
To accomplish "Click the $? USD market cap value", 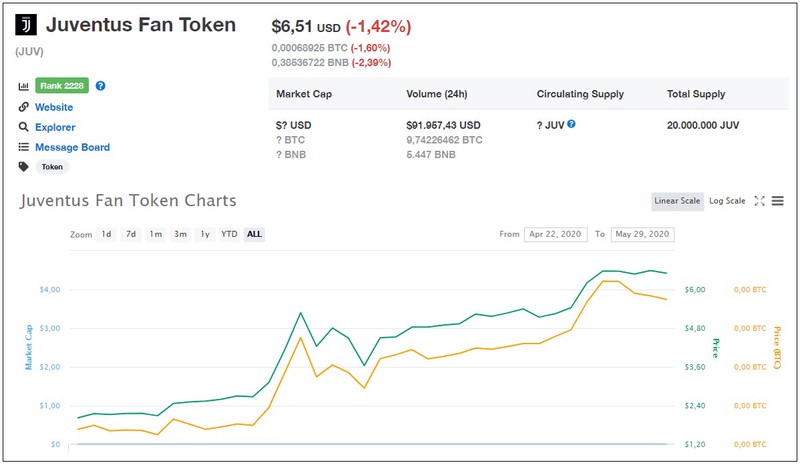I will (293, 125).
